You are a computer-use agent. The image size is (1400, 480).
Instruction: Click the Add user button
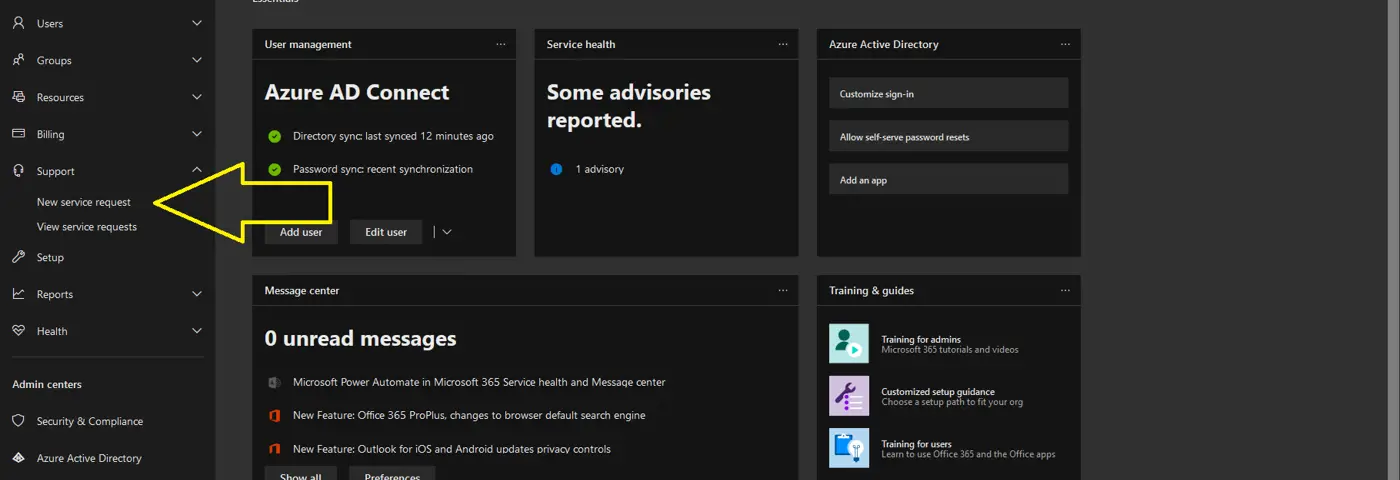pos(301,232)
